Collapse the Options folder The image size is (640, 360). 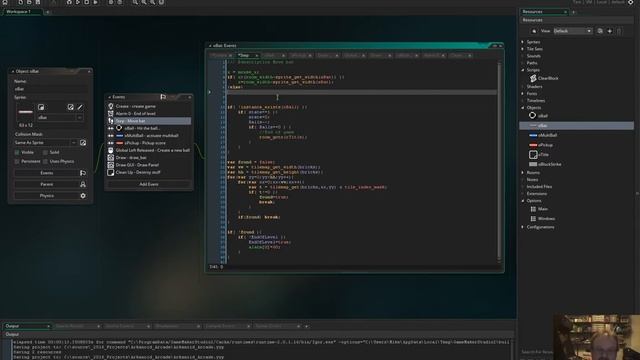pos(522,201)
